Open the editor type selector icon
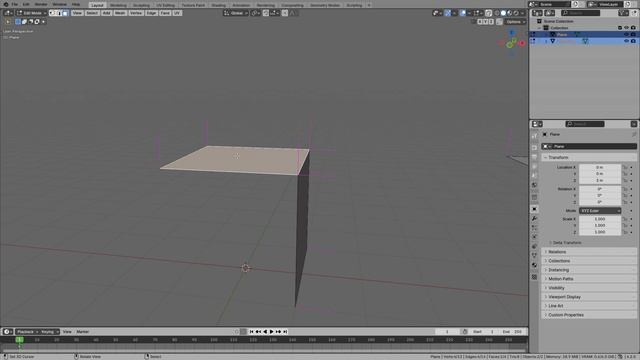640x360 pixels. click(x=8, y=13)
